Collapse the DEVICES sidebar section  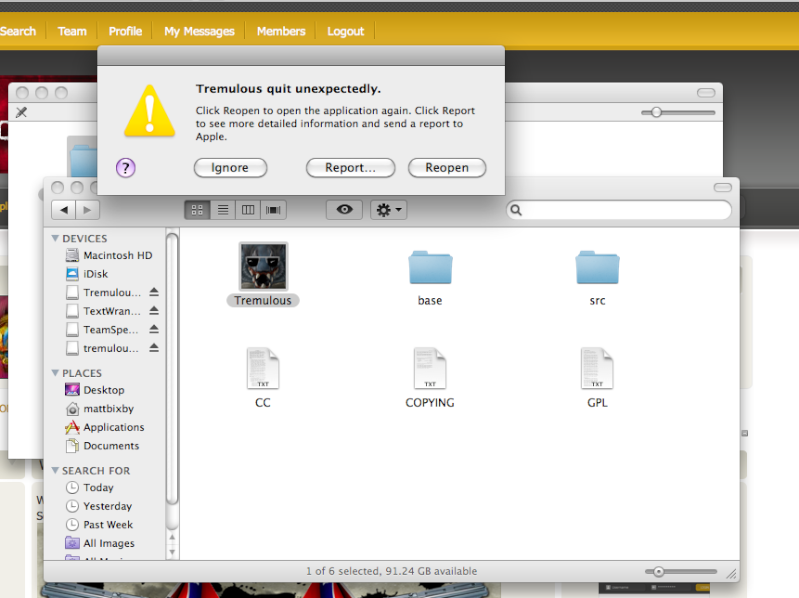pyautogui.click(x=55, y=238)
